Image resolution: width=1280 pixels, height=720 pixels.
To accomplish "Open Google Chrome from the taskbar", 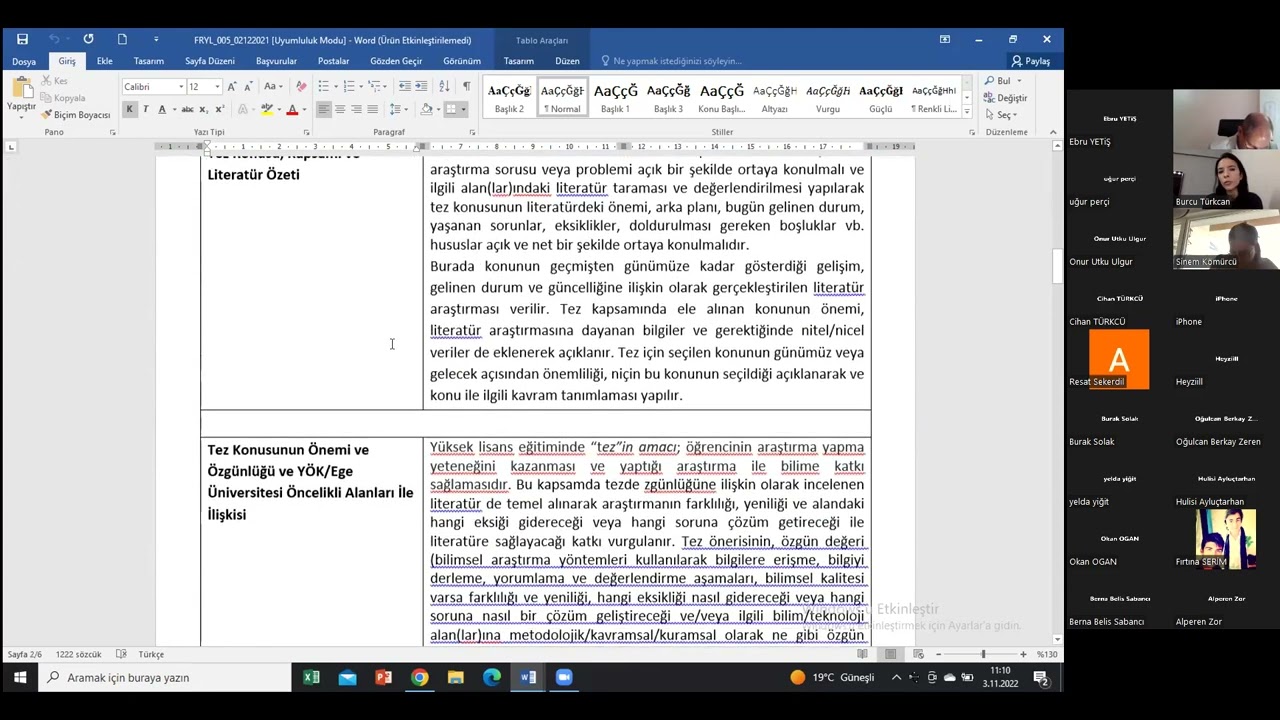I will click(419, 677).
